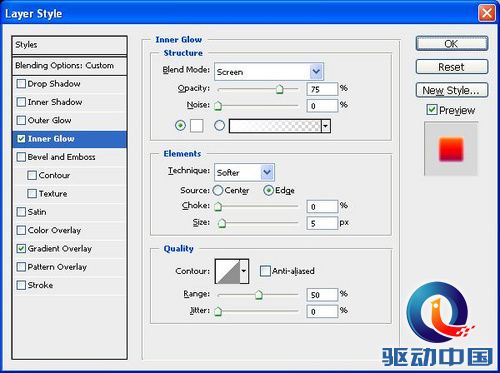
Task: Select the gradient glow radio button
Action: pyautogui.click(x=219, y=126)
